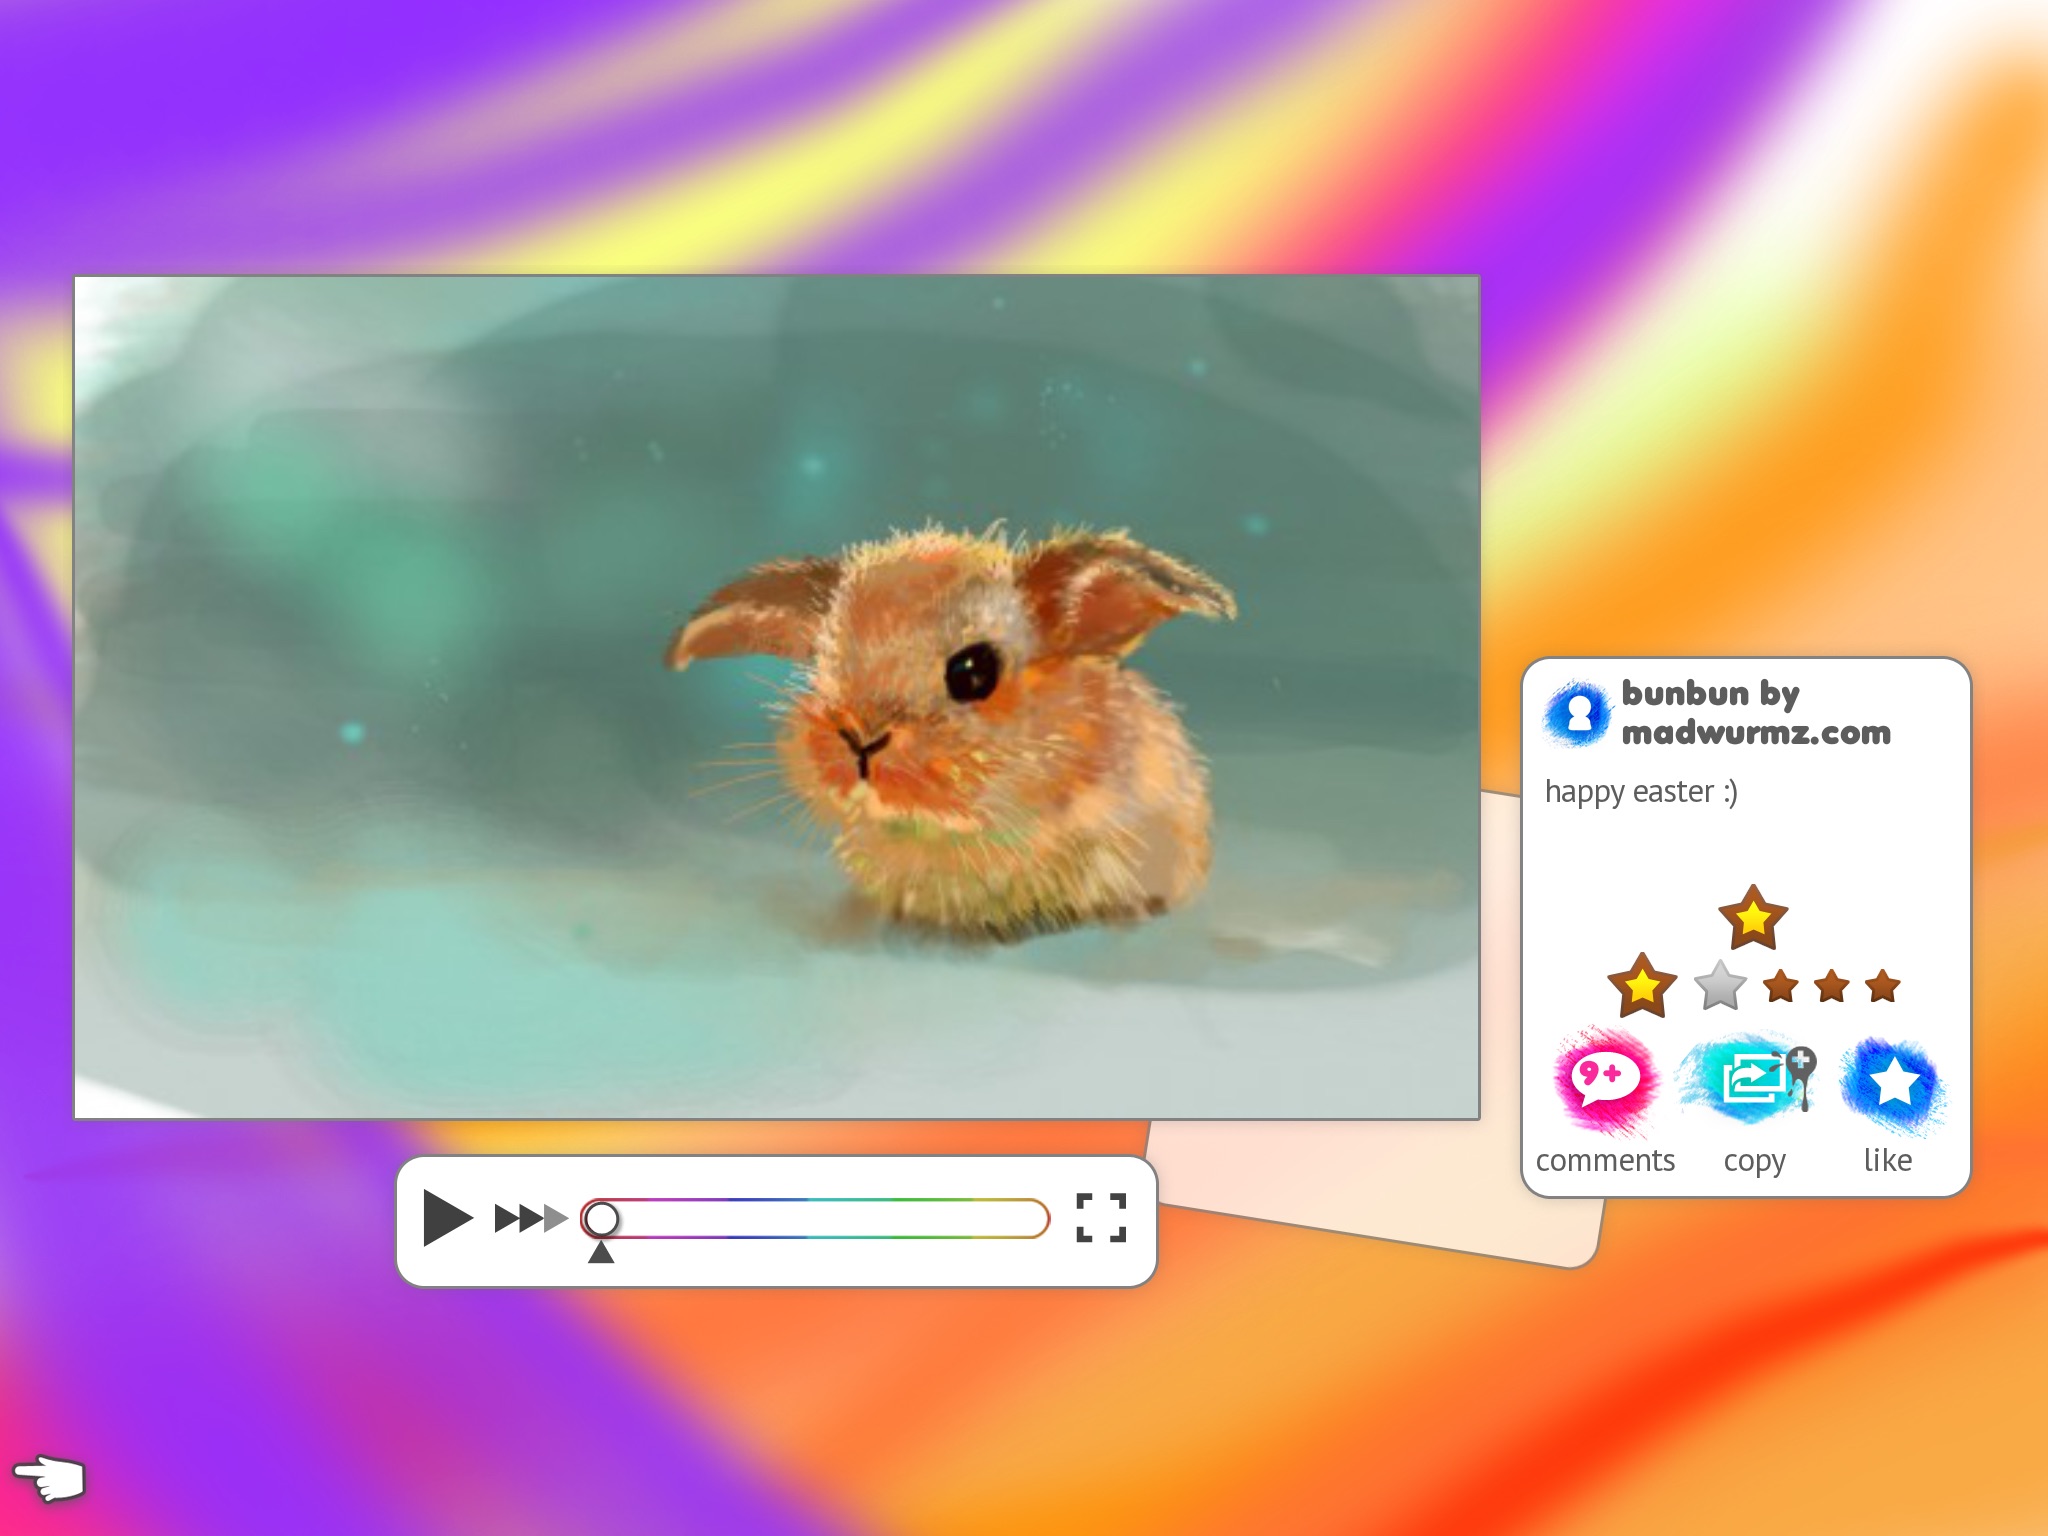Screen dimensions: 2048x1536
Task: Click the large gold star in the star row
Action: (1641, 986)
